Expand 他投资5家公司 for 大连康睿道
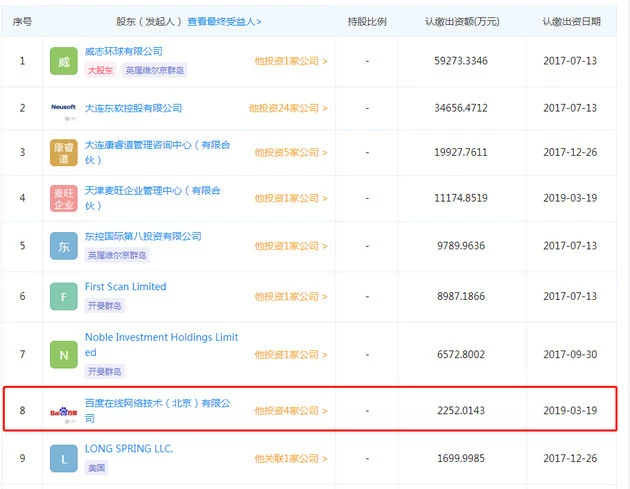The width and height of the screenshot is (630, 489). click(x=291, y=153)
